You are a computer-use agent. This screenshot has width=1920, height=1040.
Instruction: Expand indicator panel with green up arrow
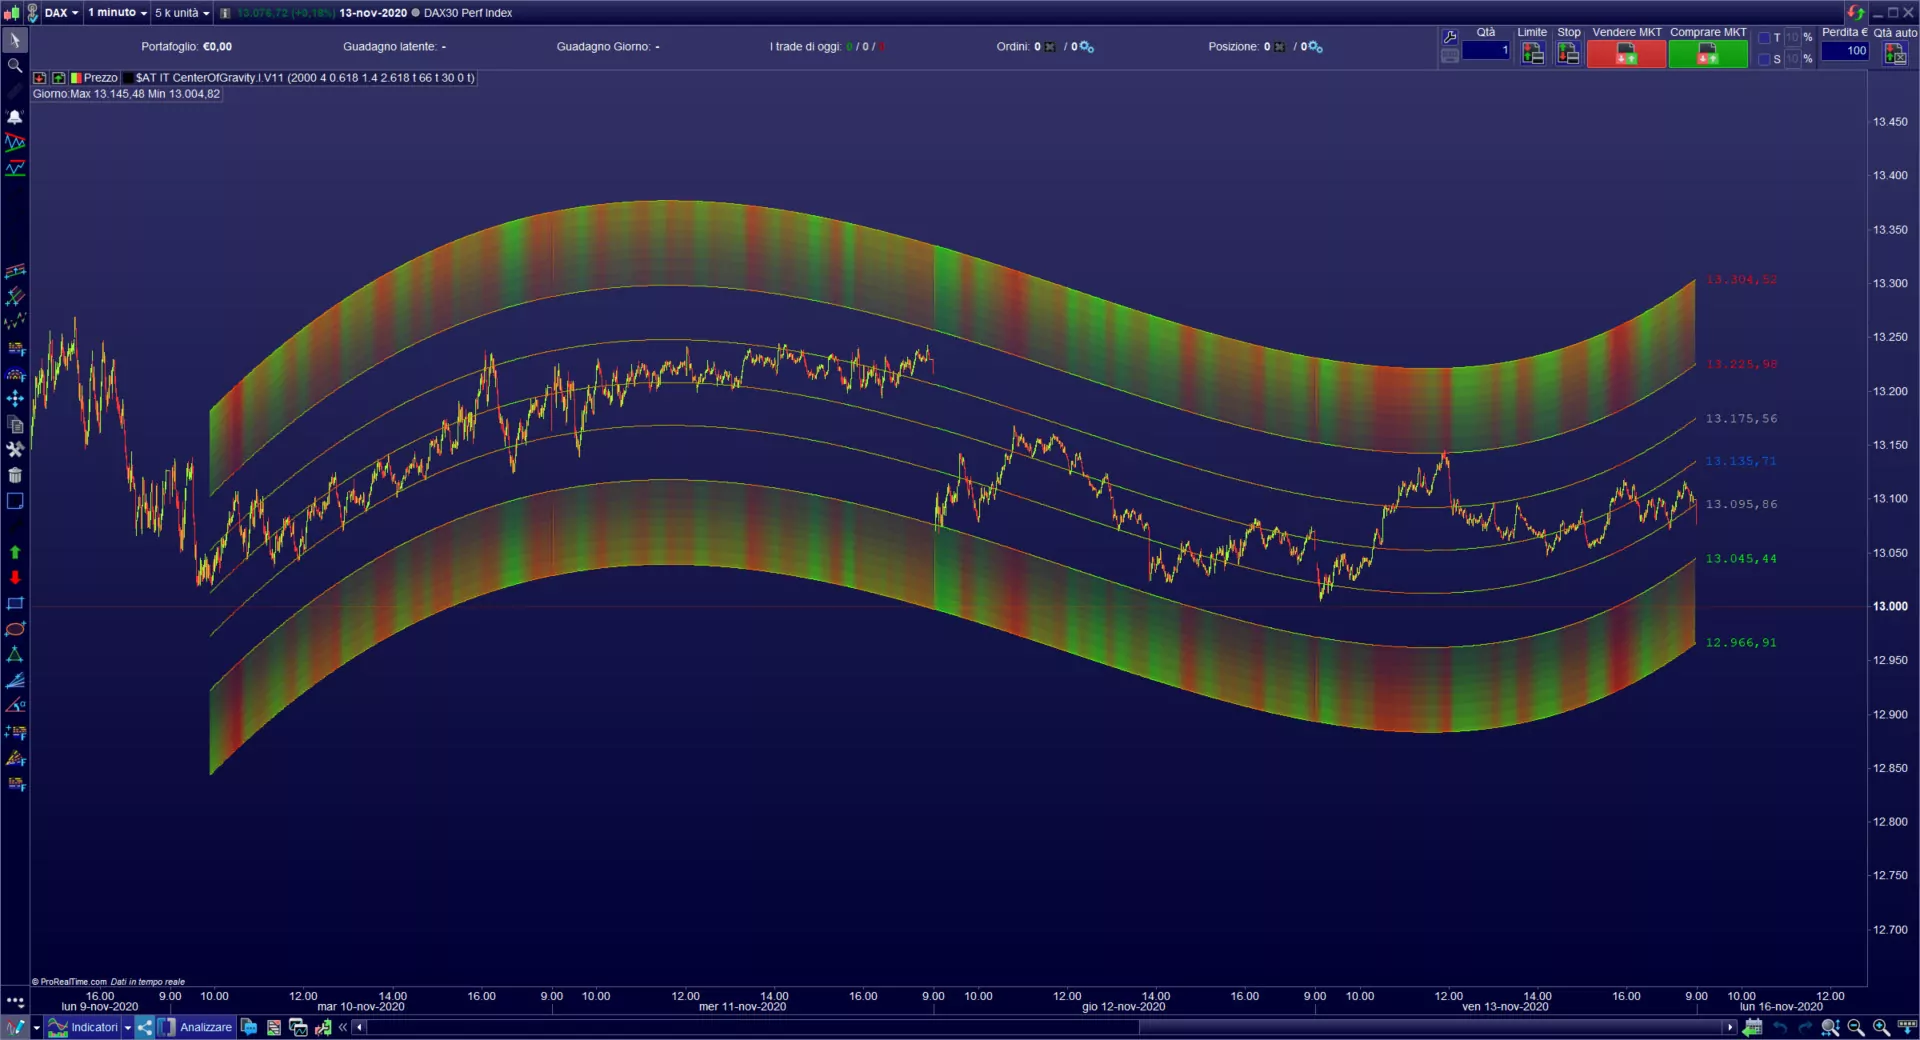[59, 78]
